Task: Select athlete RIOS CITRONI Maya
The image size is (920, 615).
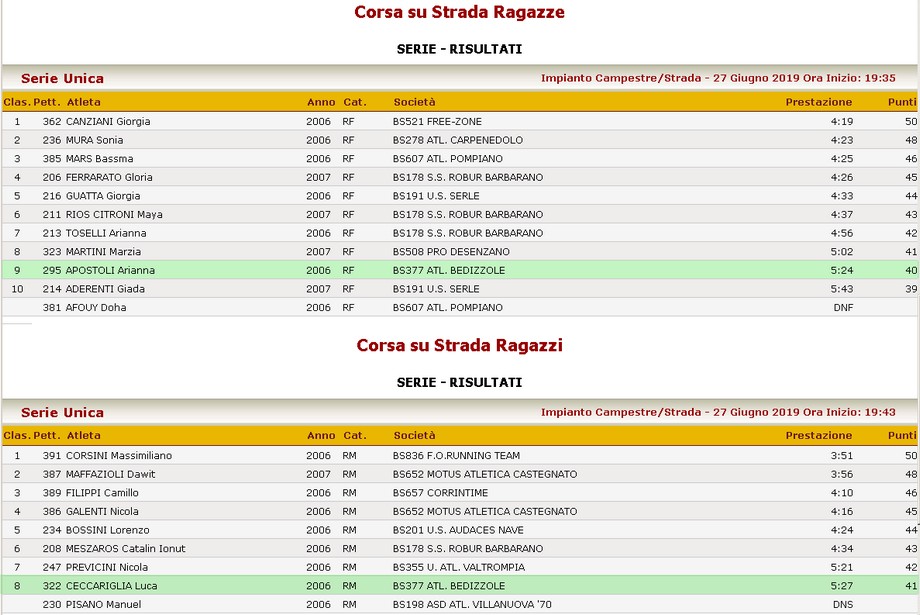Action: [x=114, y=215]
